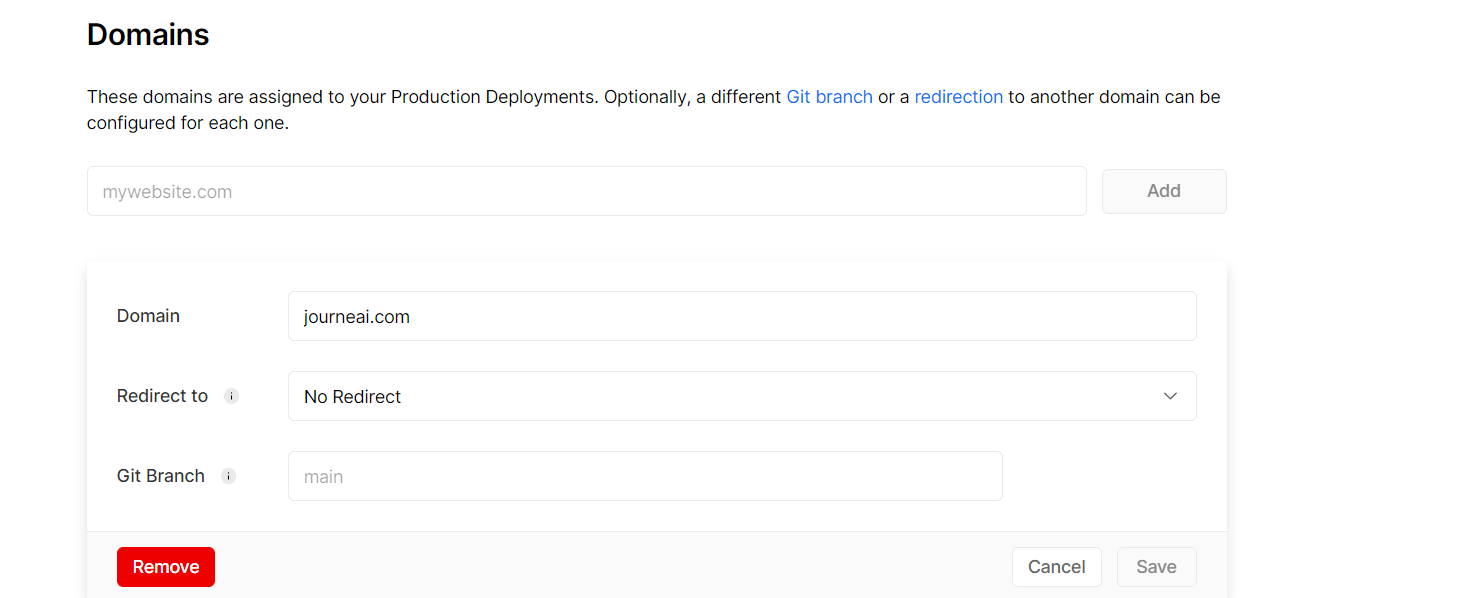Cancel the domain configuration changes

pyautogui.click(x=1056, y=566)
